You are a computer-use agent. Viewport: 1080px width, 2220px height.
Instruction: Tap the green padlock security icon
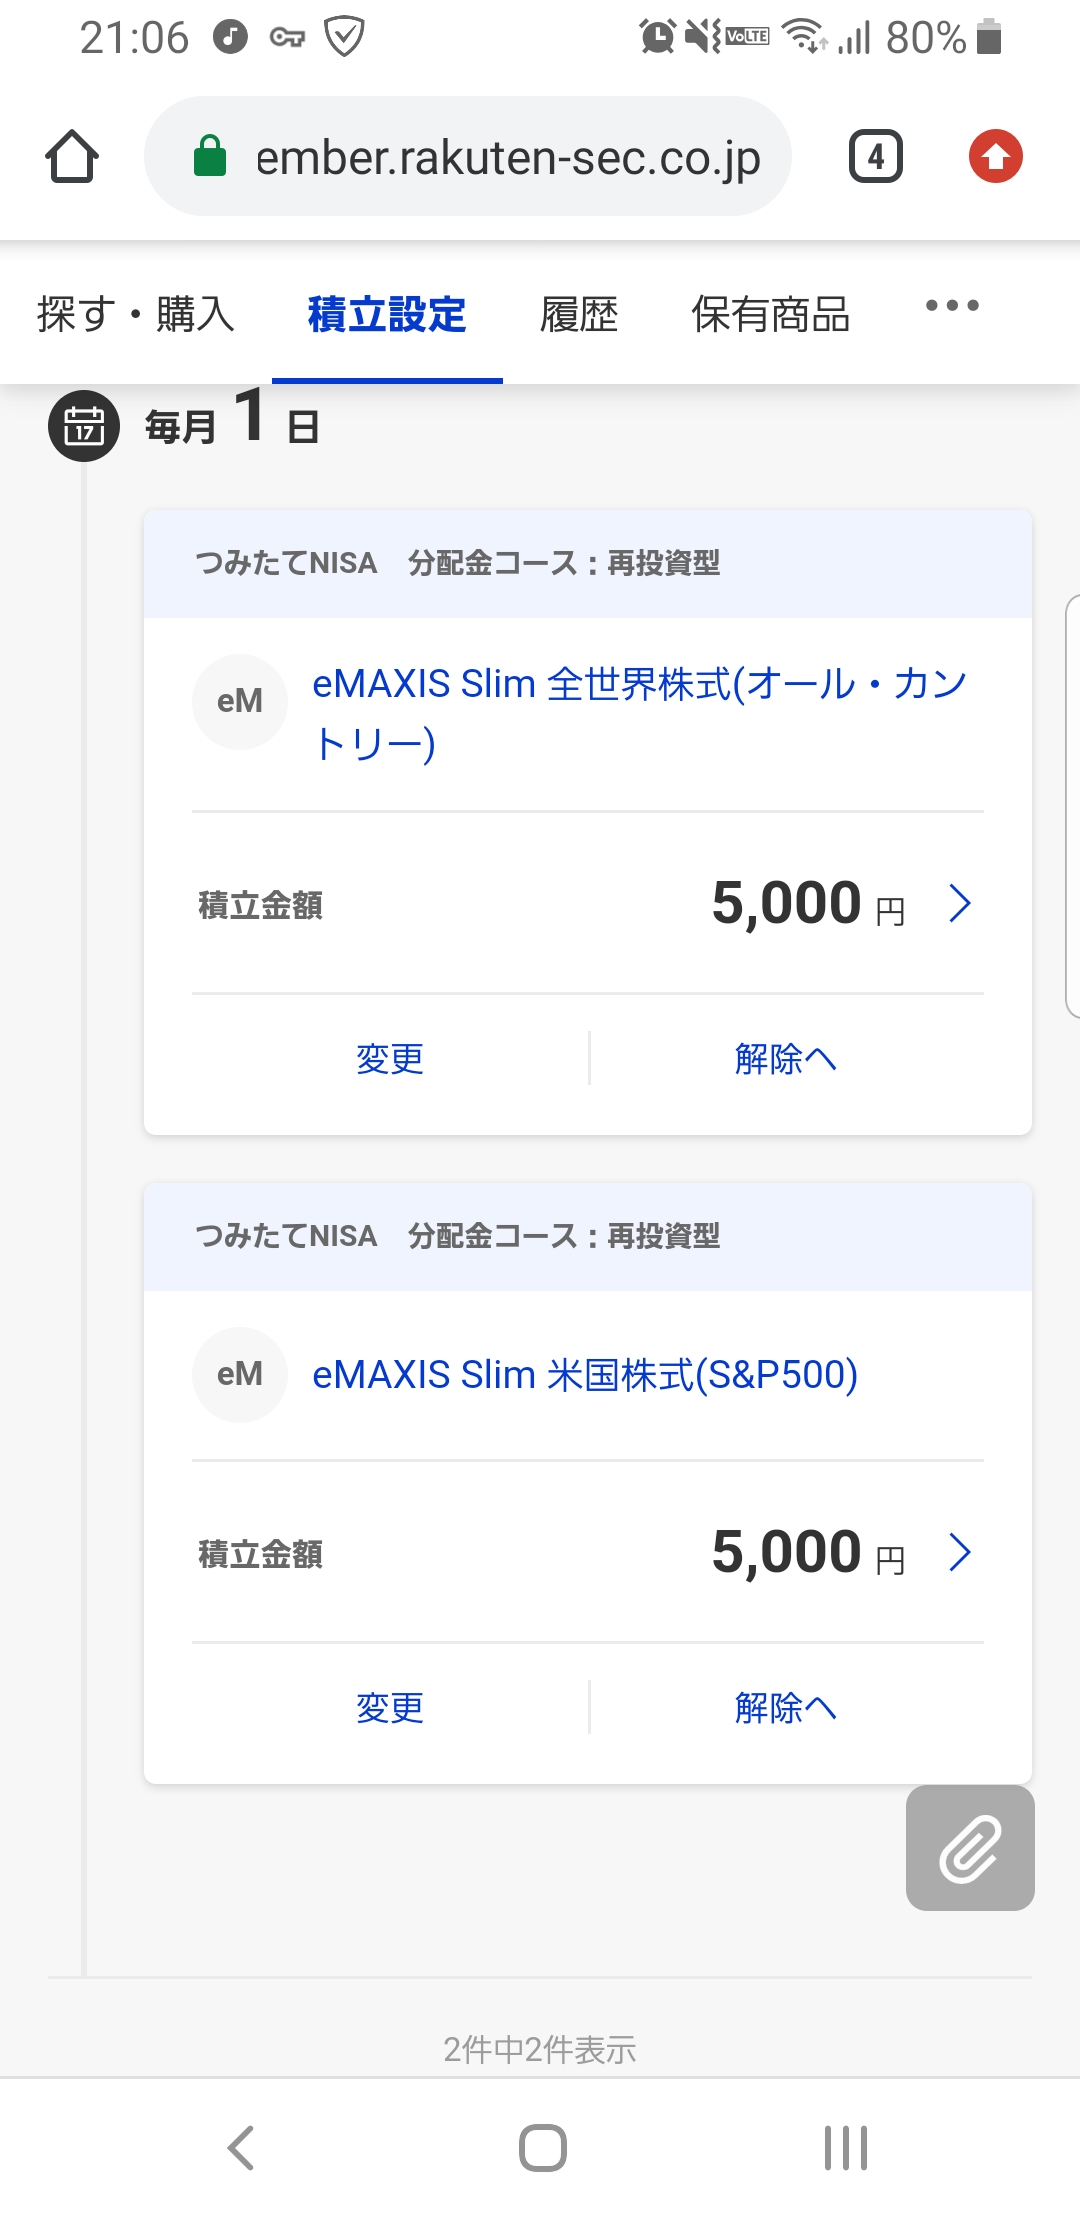click(x=210, y=157)
